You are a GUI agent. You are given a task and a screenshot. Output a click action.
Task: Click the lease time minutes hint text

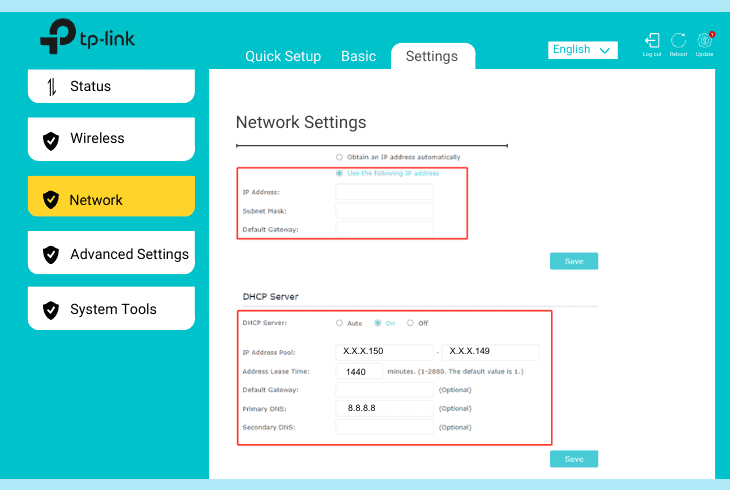click(455, 372)
